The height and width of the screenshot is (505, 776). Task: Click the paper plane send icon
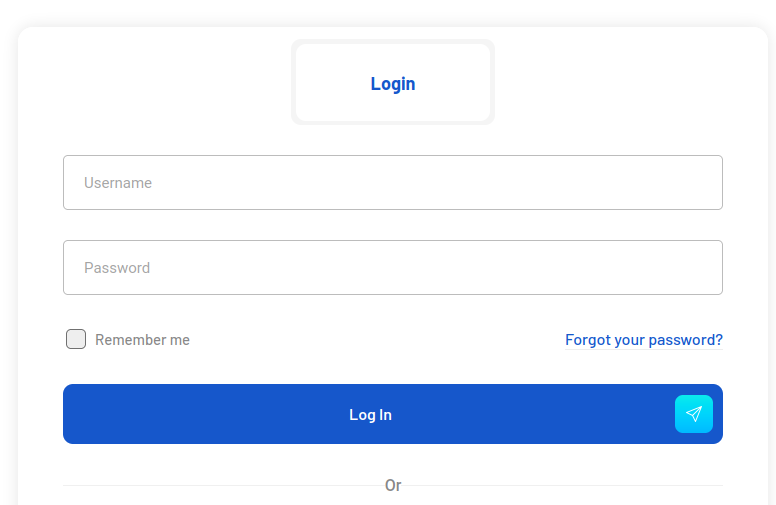tap(694, 414)
